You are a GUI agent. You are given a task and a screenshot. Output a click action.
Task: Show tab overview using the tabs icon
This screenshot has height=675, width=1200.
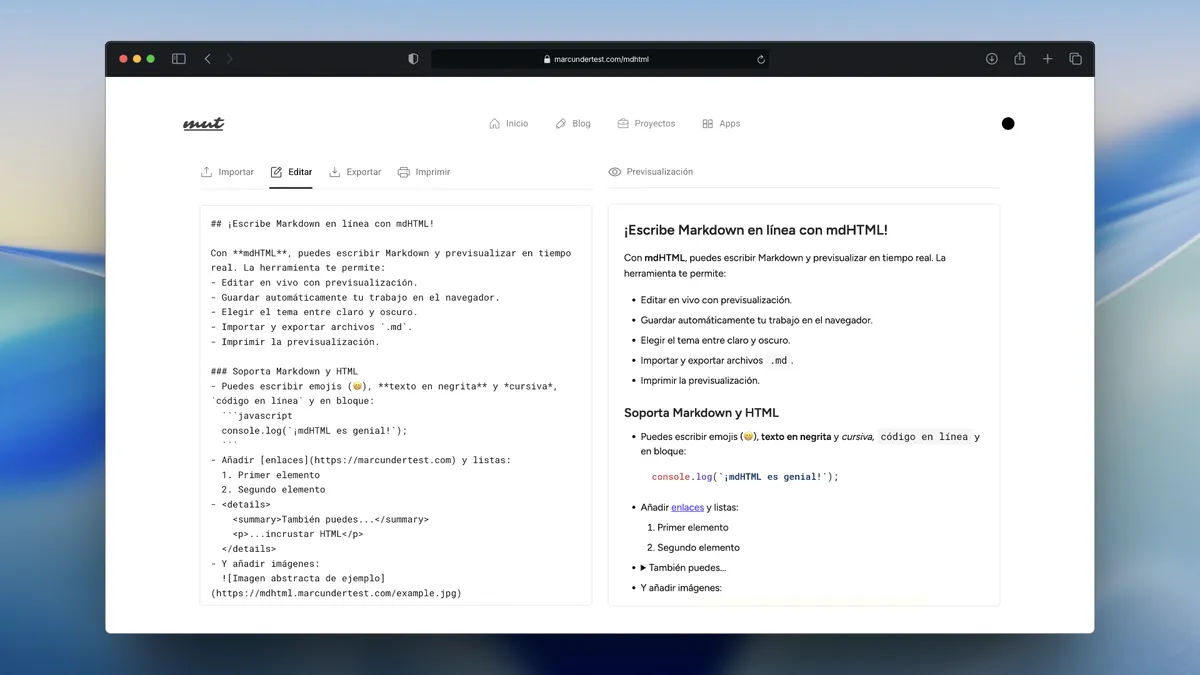point(1075,58)
